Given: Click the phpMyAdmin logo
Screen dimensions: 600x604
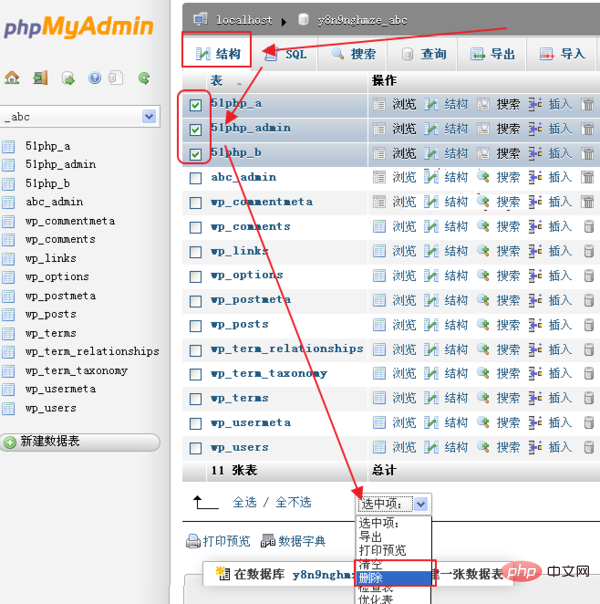Looking at the screenshot, I should point(79,27).
